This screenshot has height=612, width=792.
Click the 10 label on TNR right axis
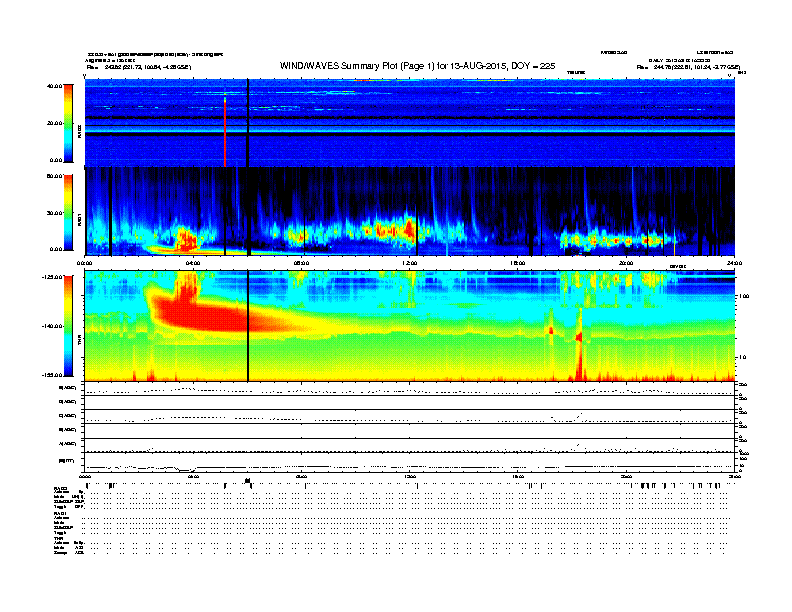[742, 358]
